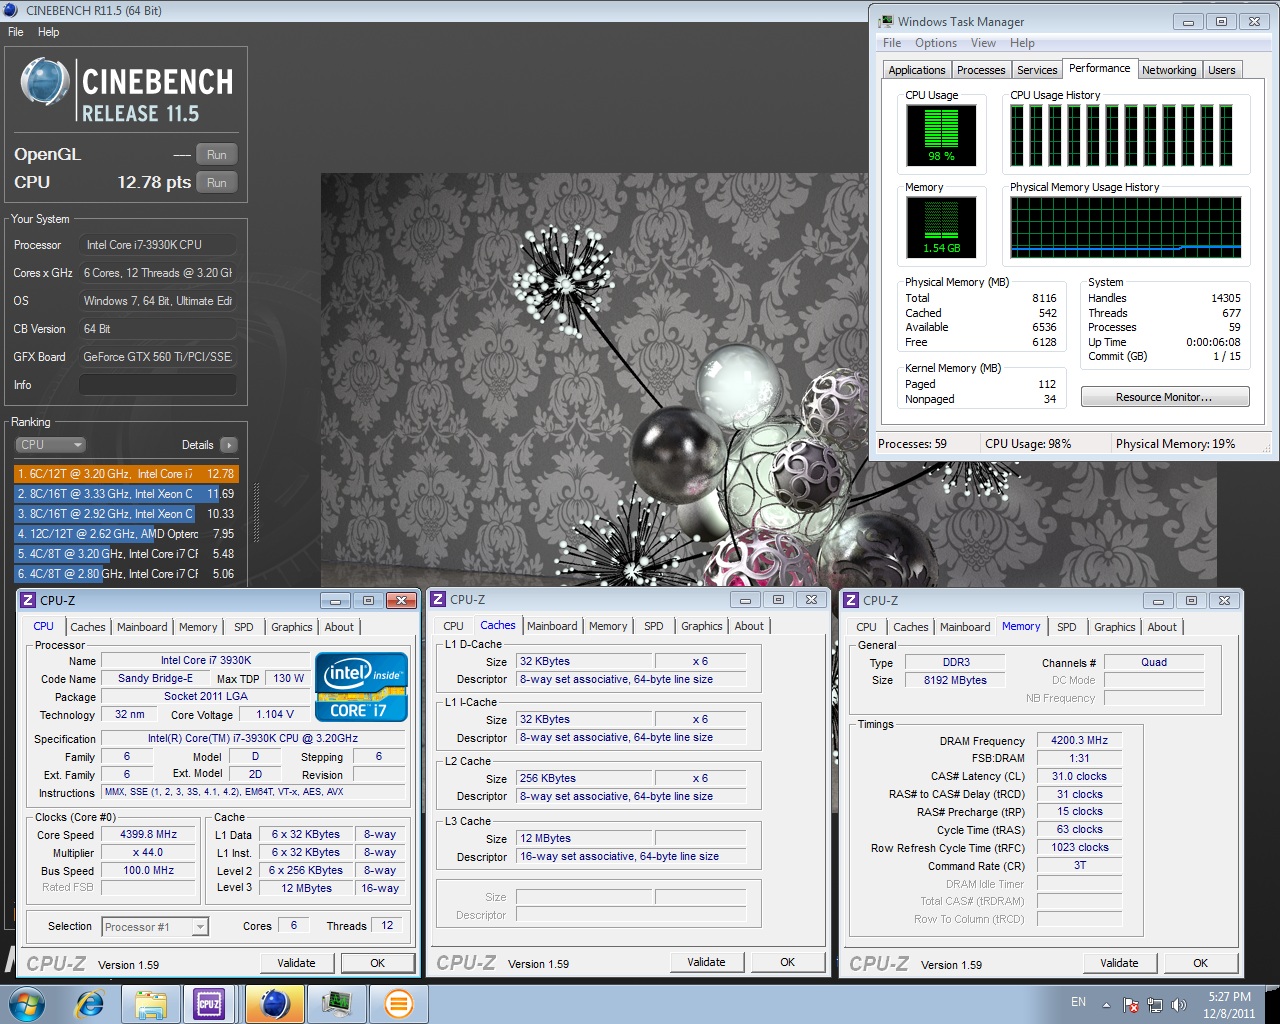Click the Cinebench side panel grip handle
The height and width of the screenshot is (1024, 1280).
coord(256,512)
